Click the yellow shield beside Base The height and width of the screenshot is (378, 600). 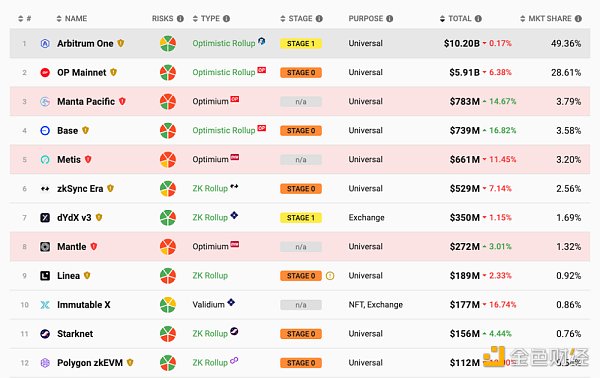point(85,130)
